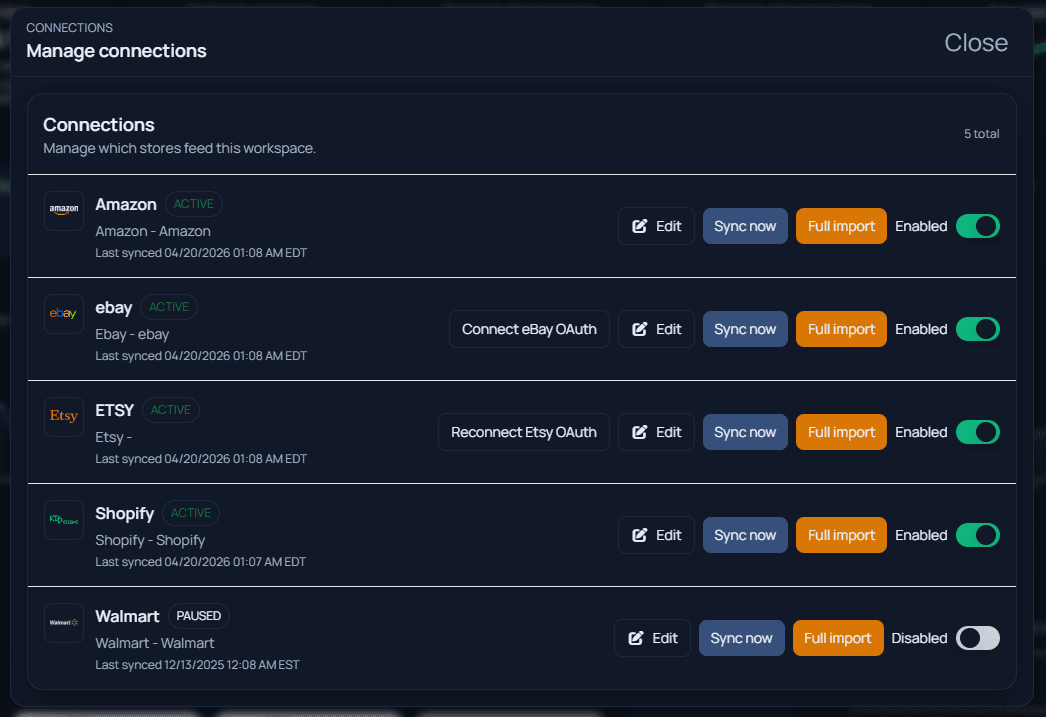The height and width of the screenshot is (717, 1046).
Task: Click the Amazon store logo icon
Action: [64, 211]
